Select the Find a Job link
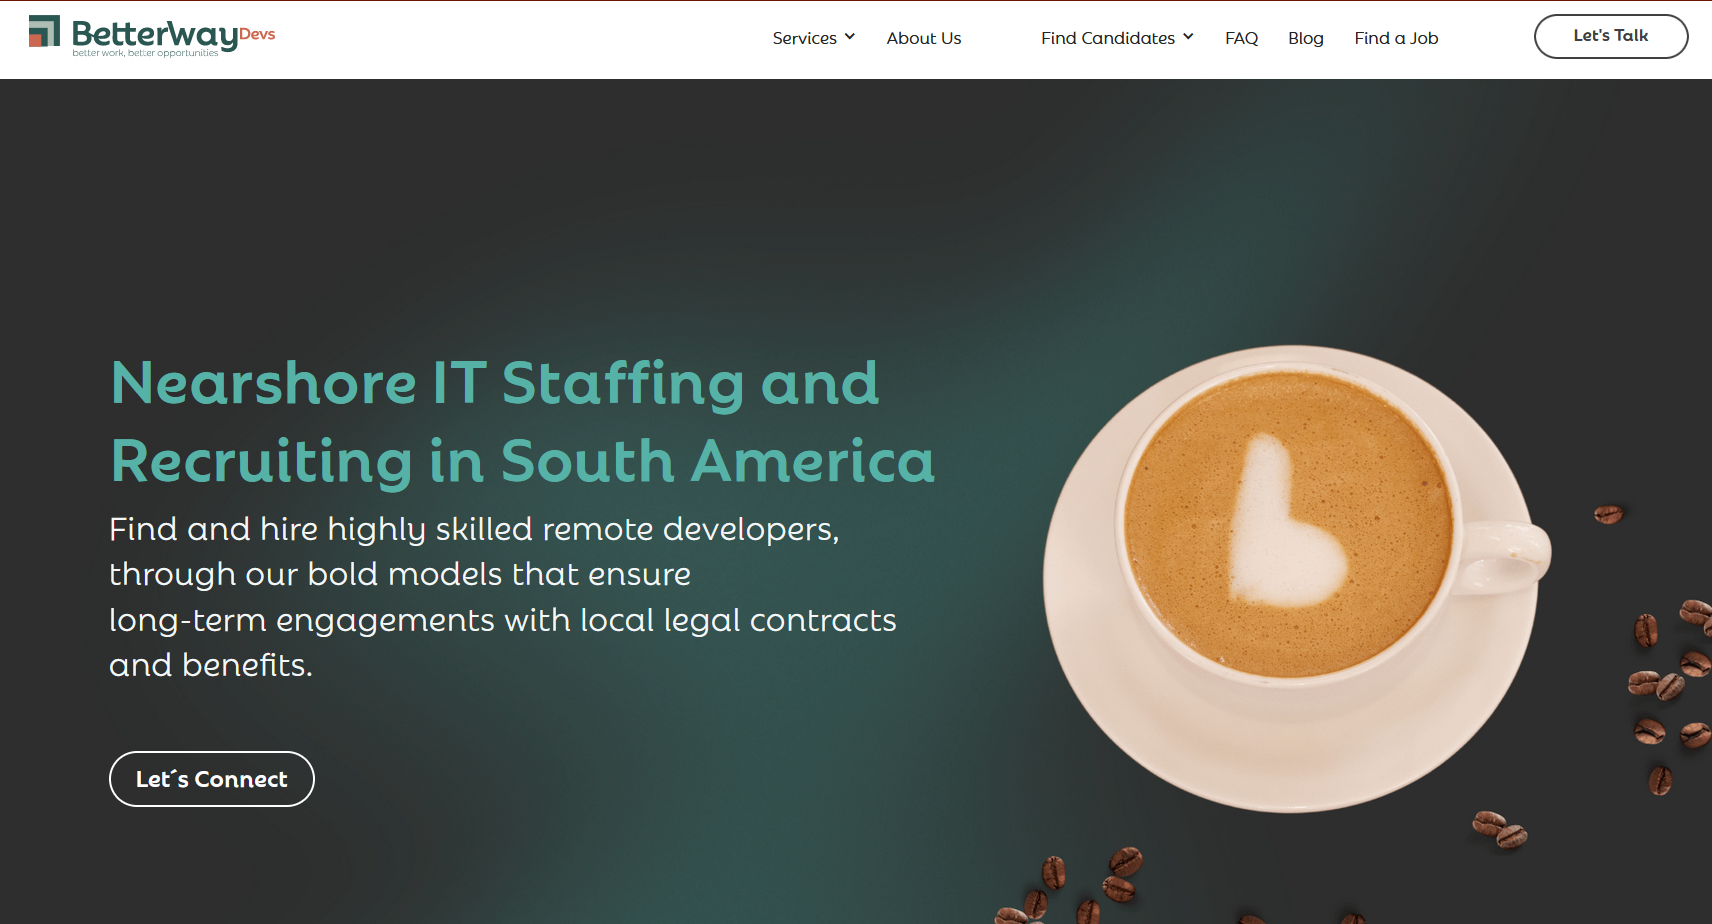This screenshot has width=1712, height=924. click(1396, 38)
